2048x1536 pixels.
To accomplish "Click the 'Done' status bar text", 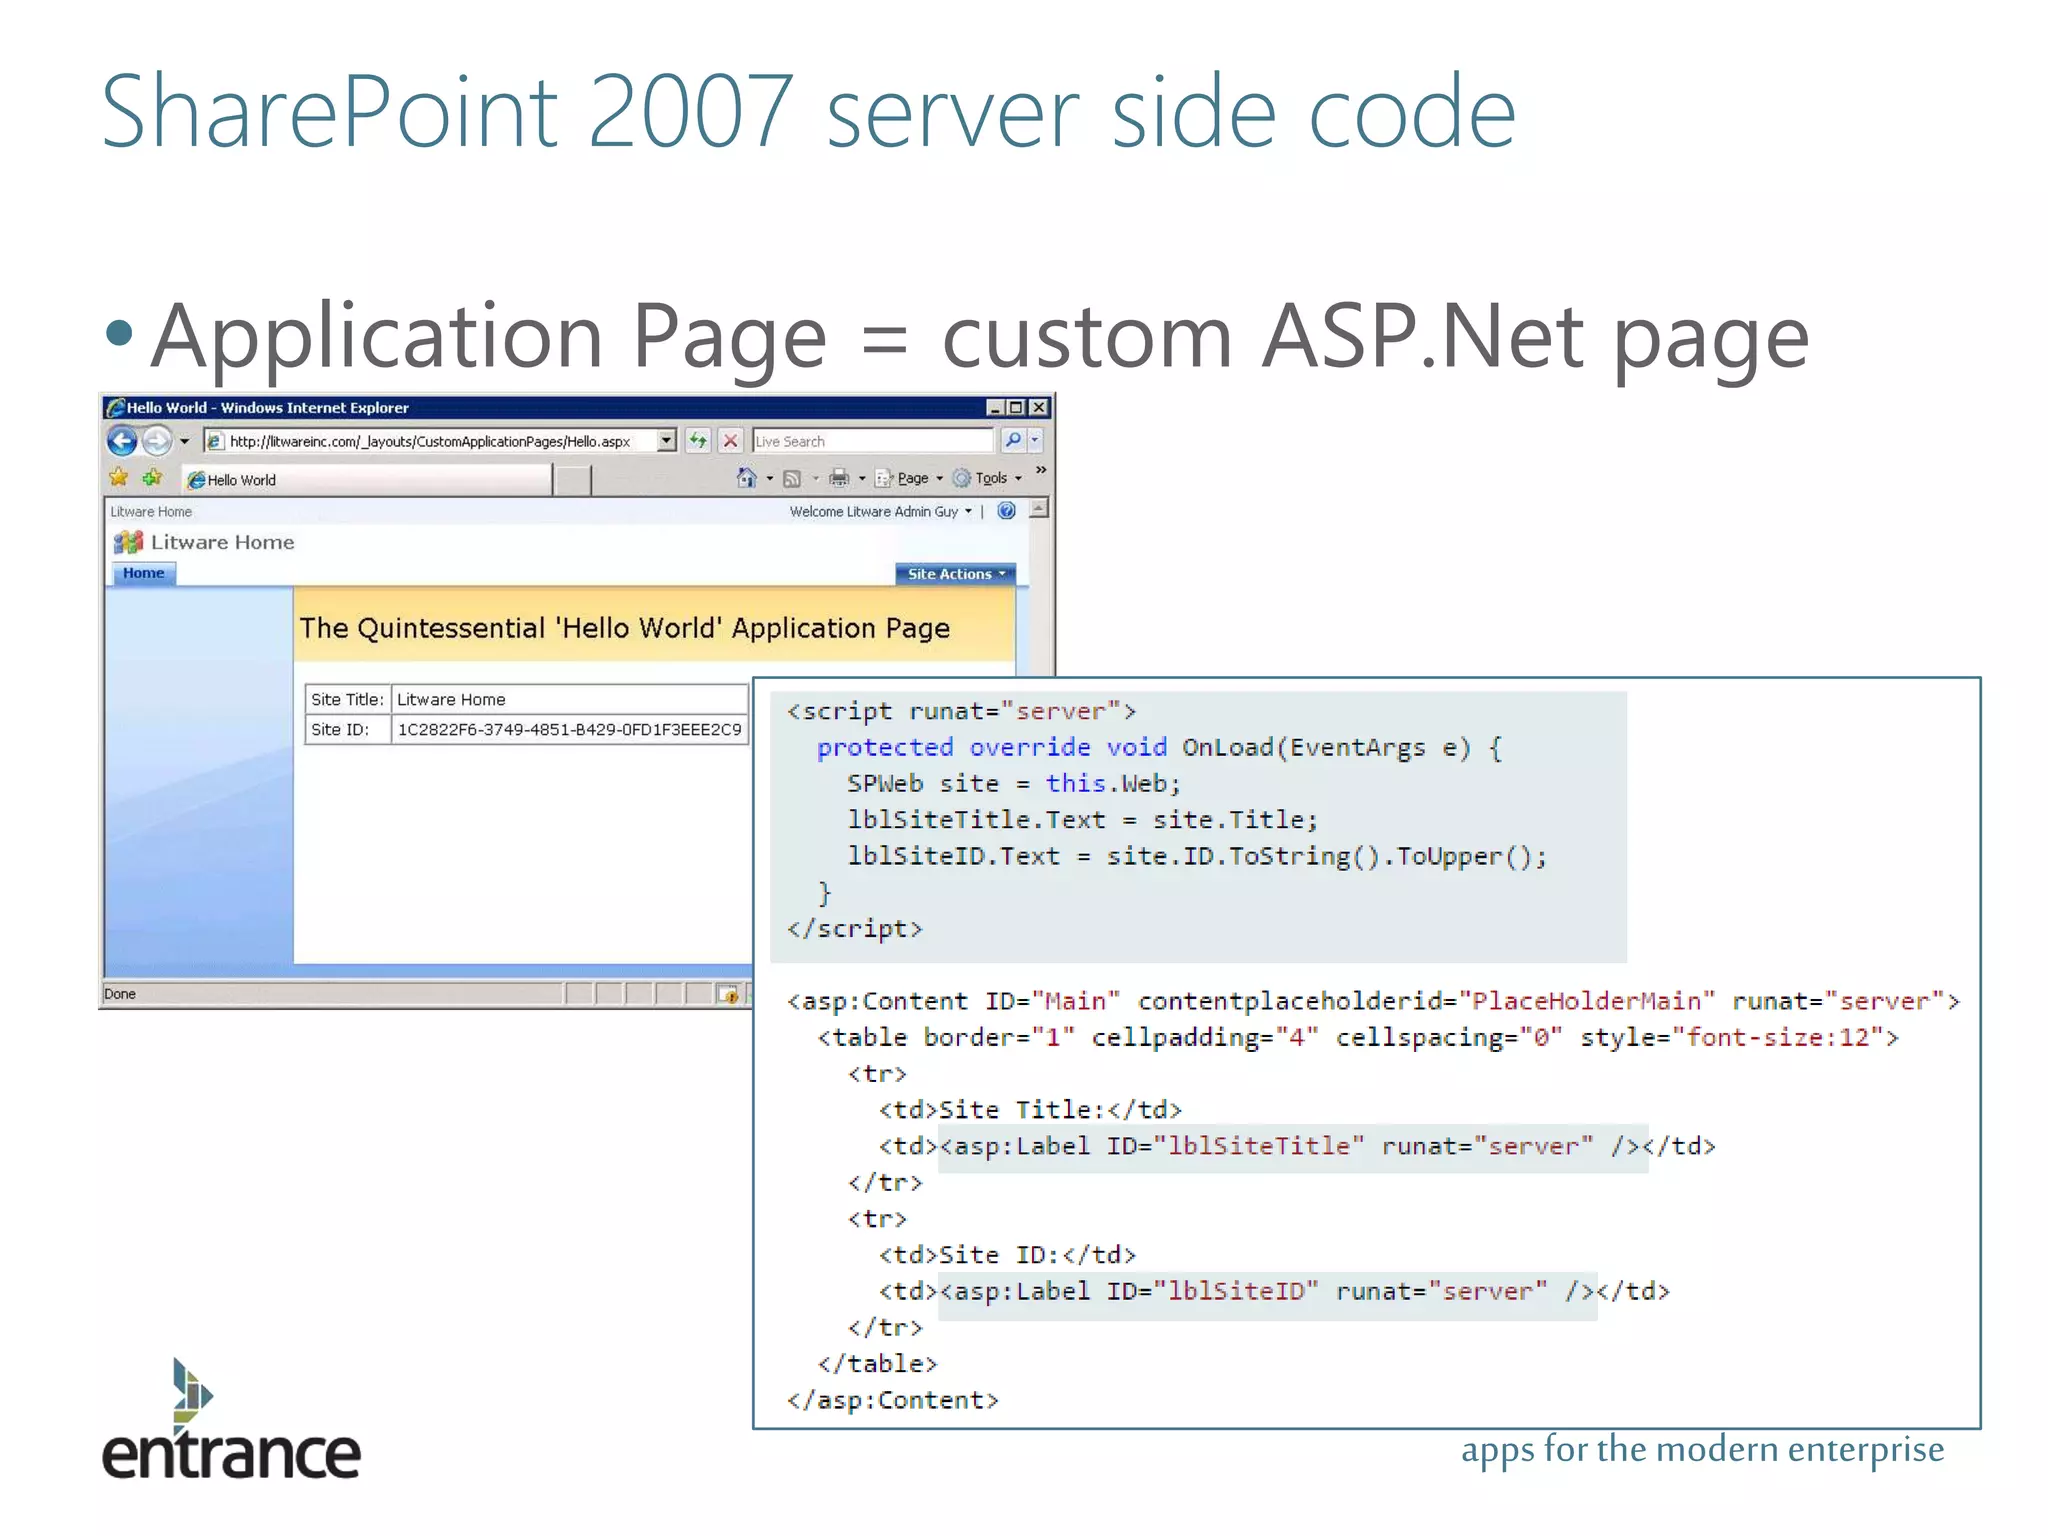I will (120, 994).
